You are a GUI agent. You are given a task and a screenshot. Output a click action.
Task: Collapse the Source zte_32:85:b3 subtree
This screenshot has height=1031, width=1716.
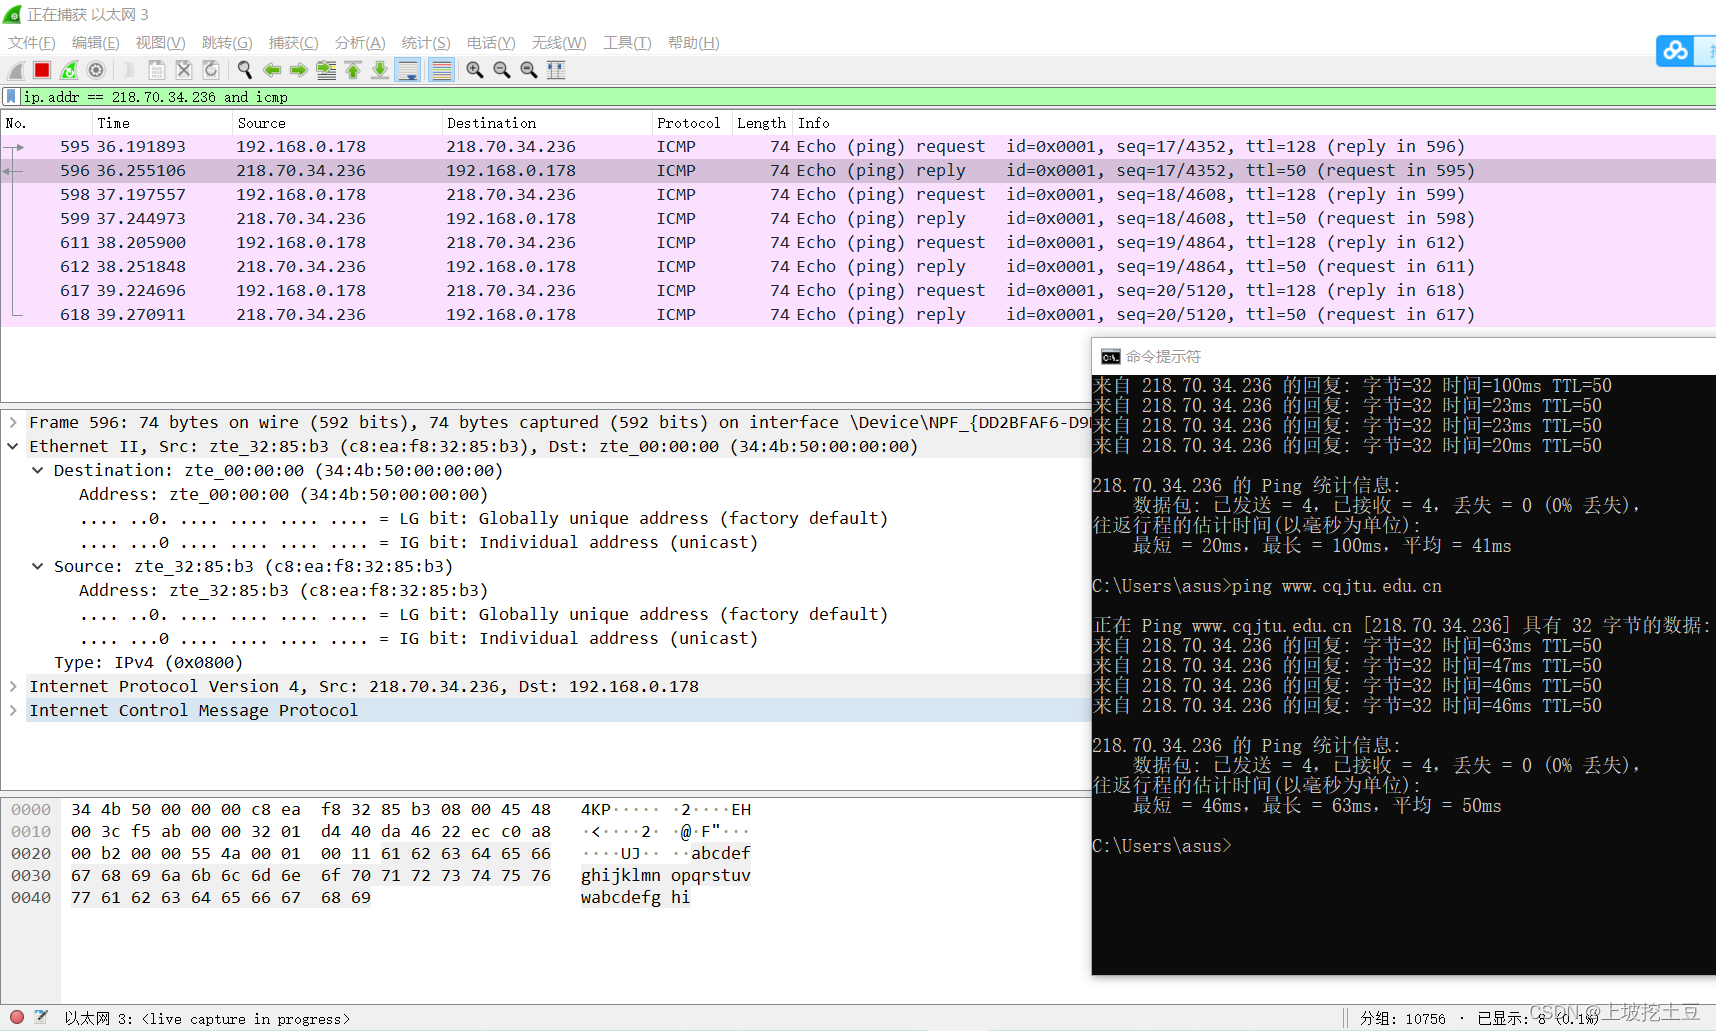(x=37, y=567)
